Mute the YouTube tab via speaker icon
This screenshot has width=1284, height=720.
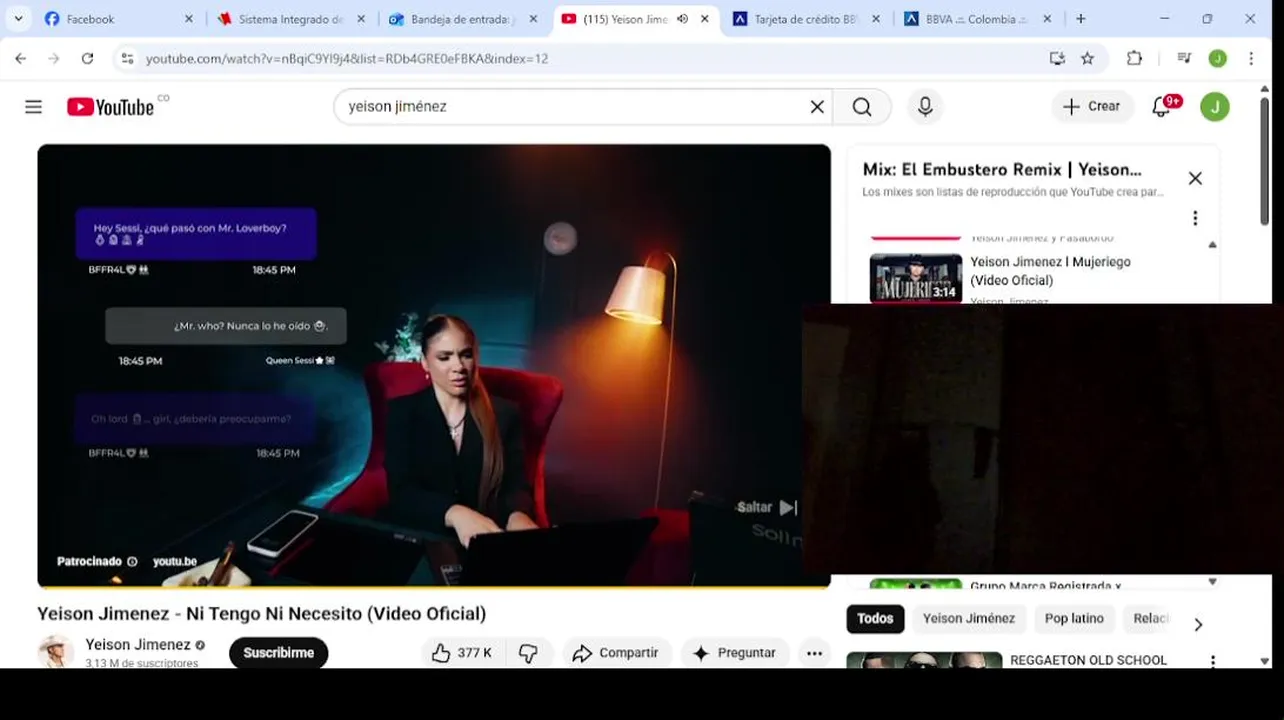682,19
